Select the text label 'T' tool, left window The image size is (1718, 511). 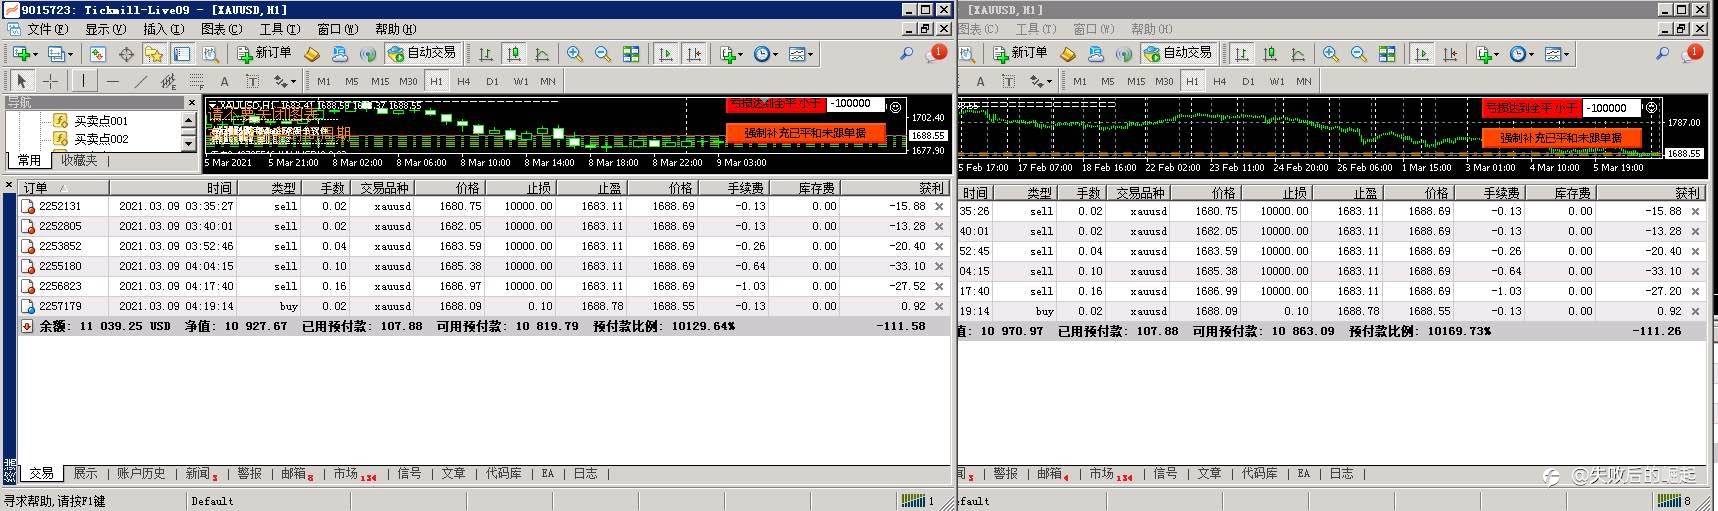(252, 81)
